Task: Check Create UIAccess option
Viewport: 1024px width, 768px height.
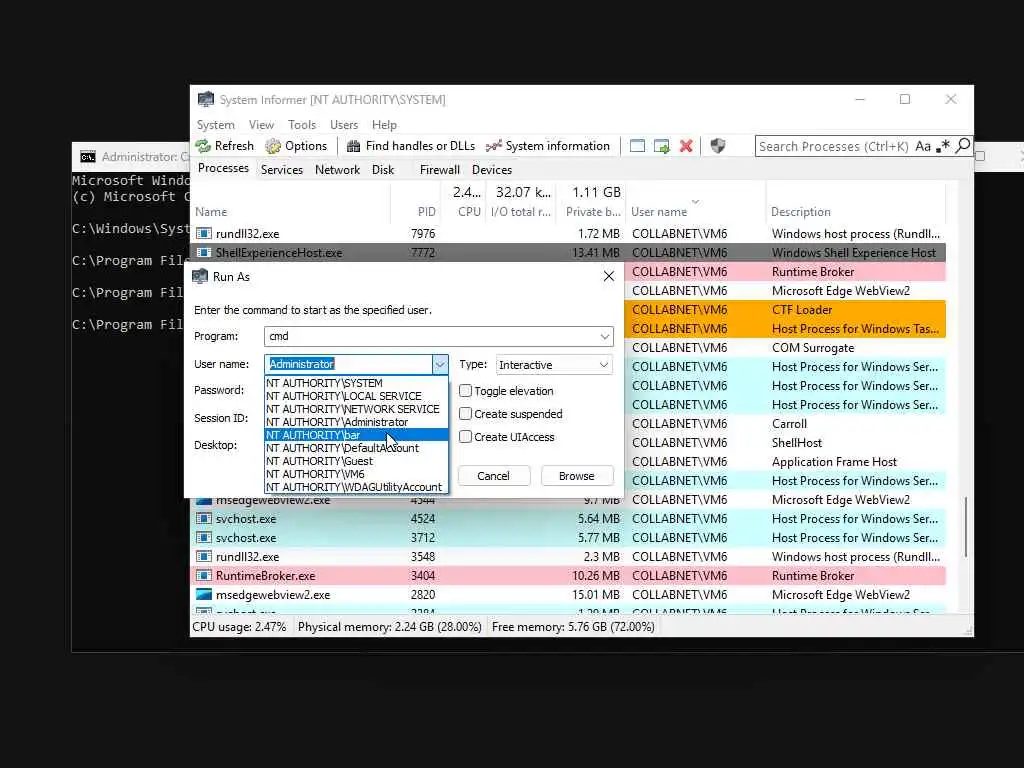Action: coord(466,437)
